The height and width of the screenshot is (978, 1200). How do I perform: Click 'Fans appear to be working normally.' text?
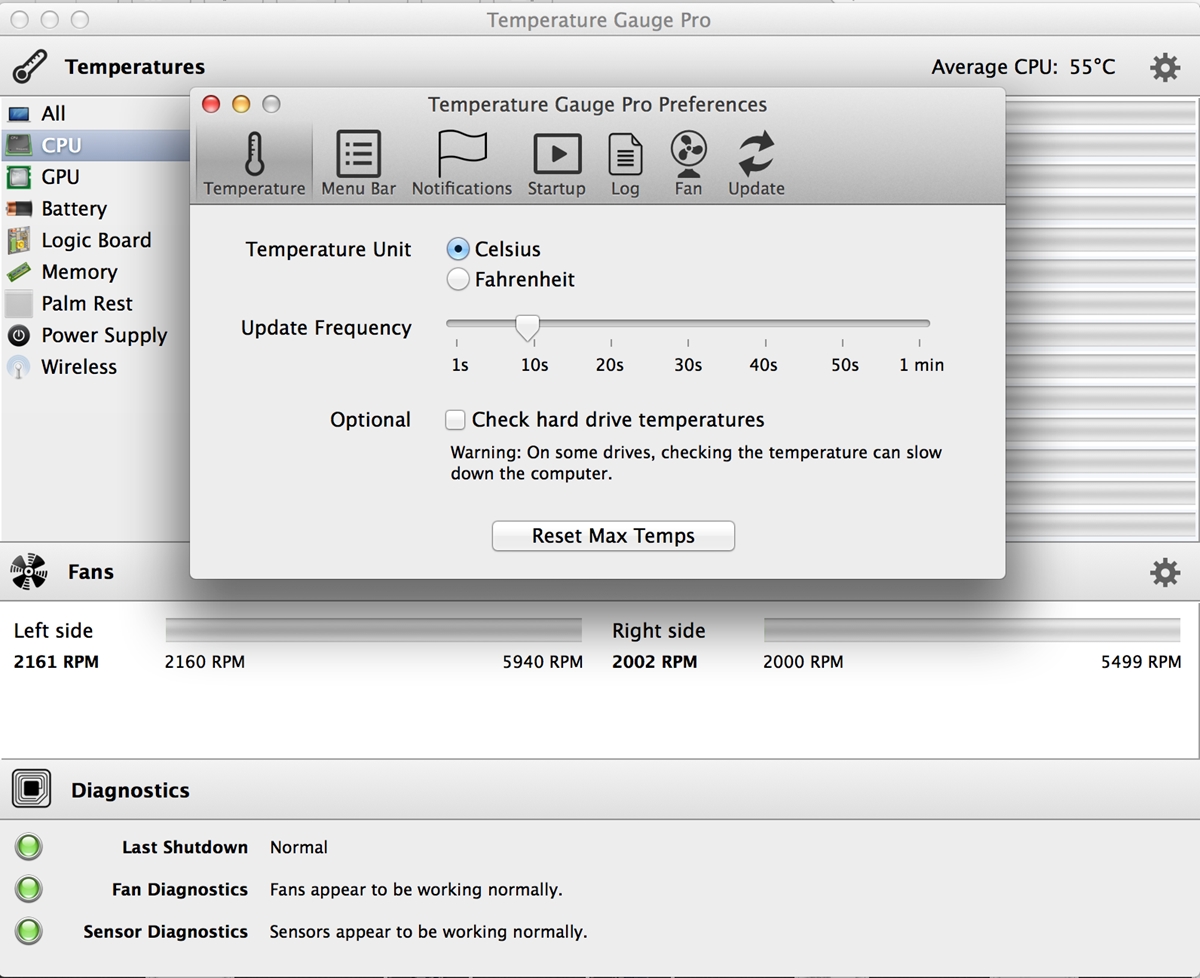[416, 889]
